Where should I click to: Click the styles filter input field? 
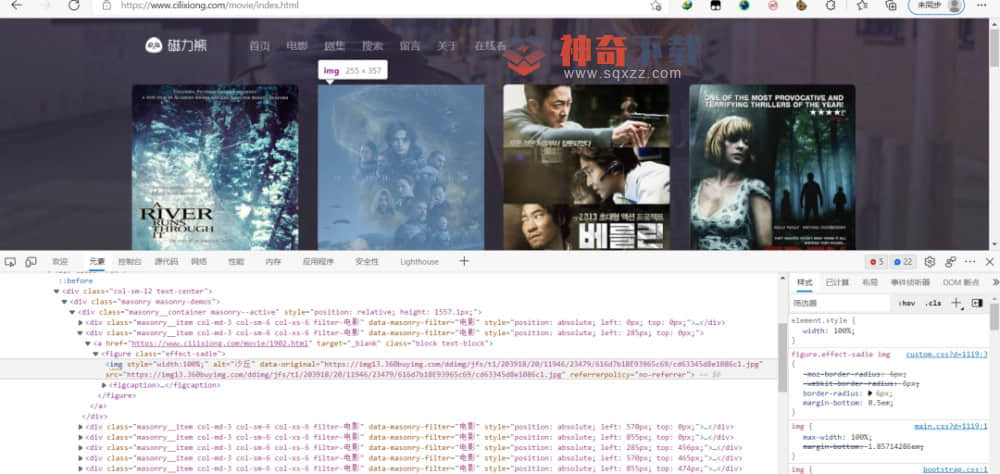[x=840, y=303]
